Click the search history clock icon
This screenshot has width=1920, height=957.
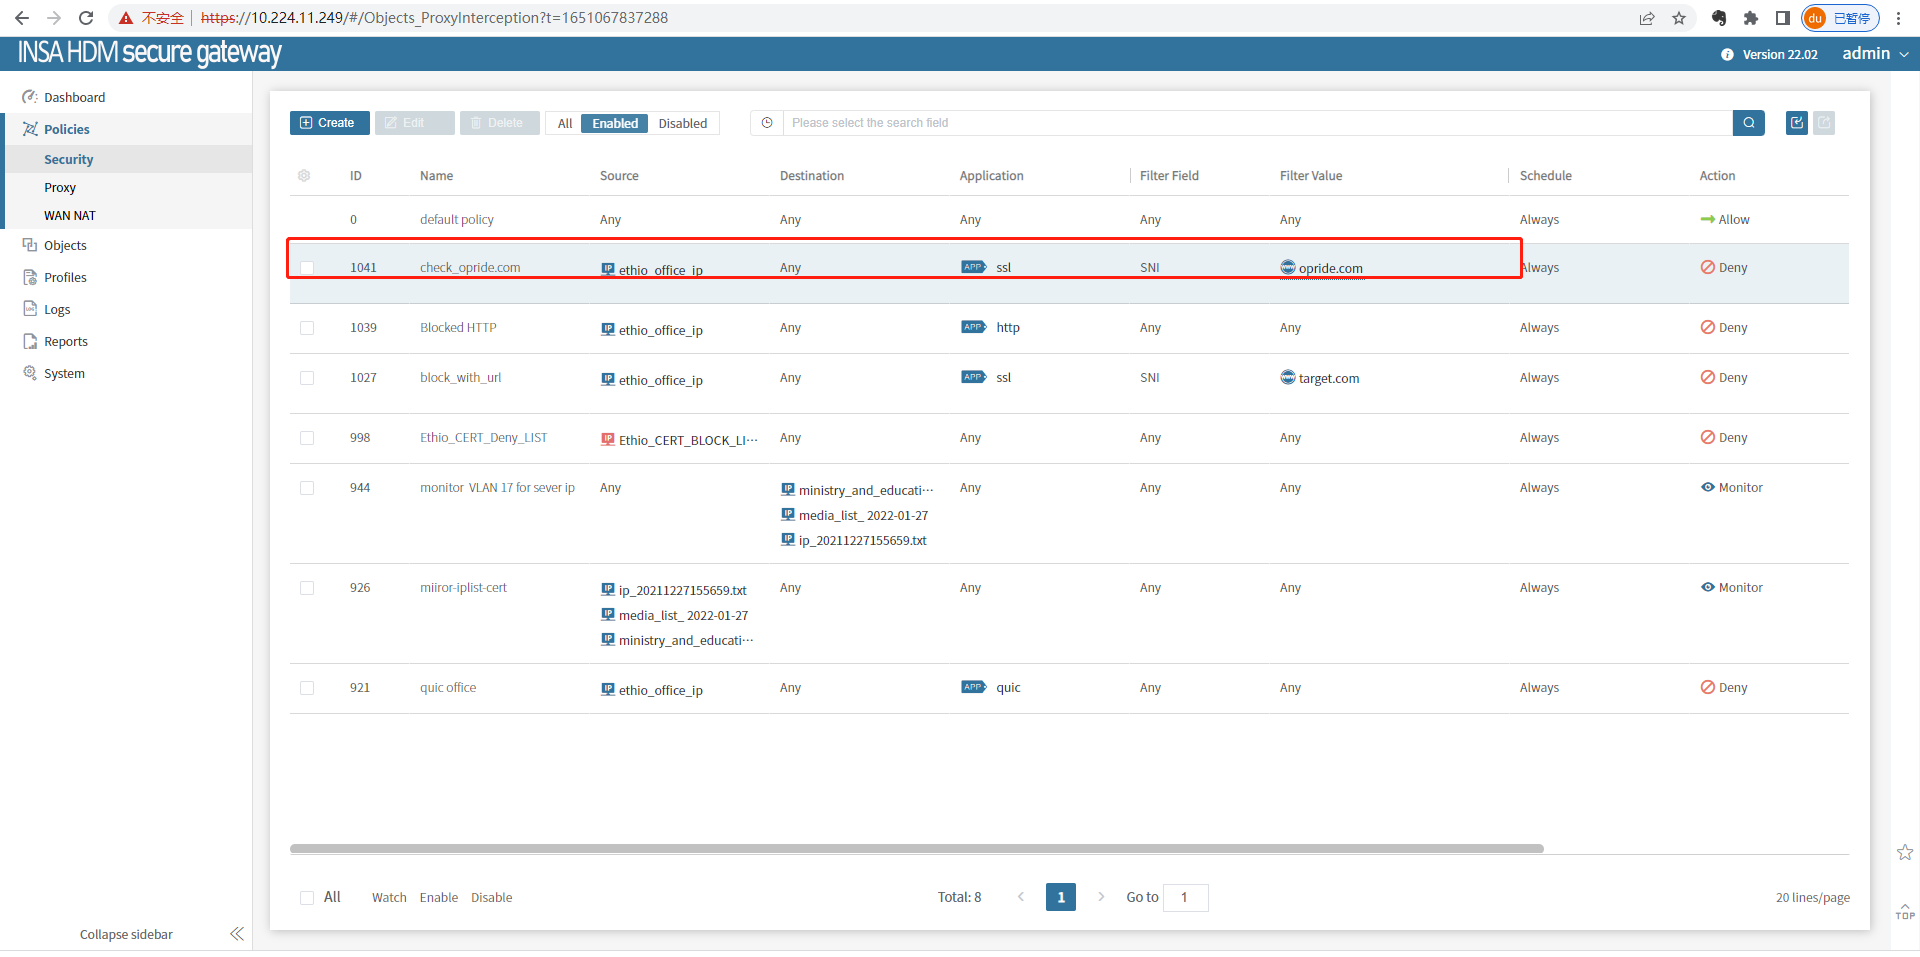pos(767,123)
